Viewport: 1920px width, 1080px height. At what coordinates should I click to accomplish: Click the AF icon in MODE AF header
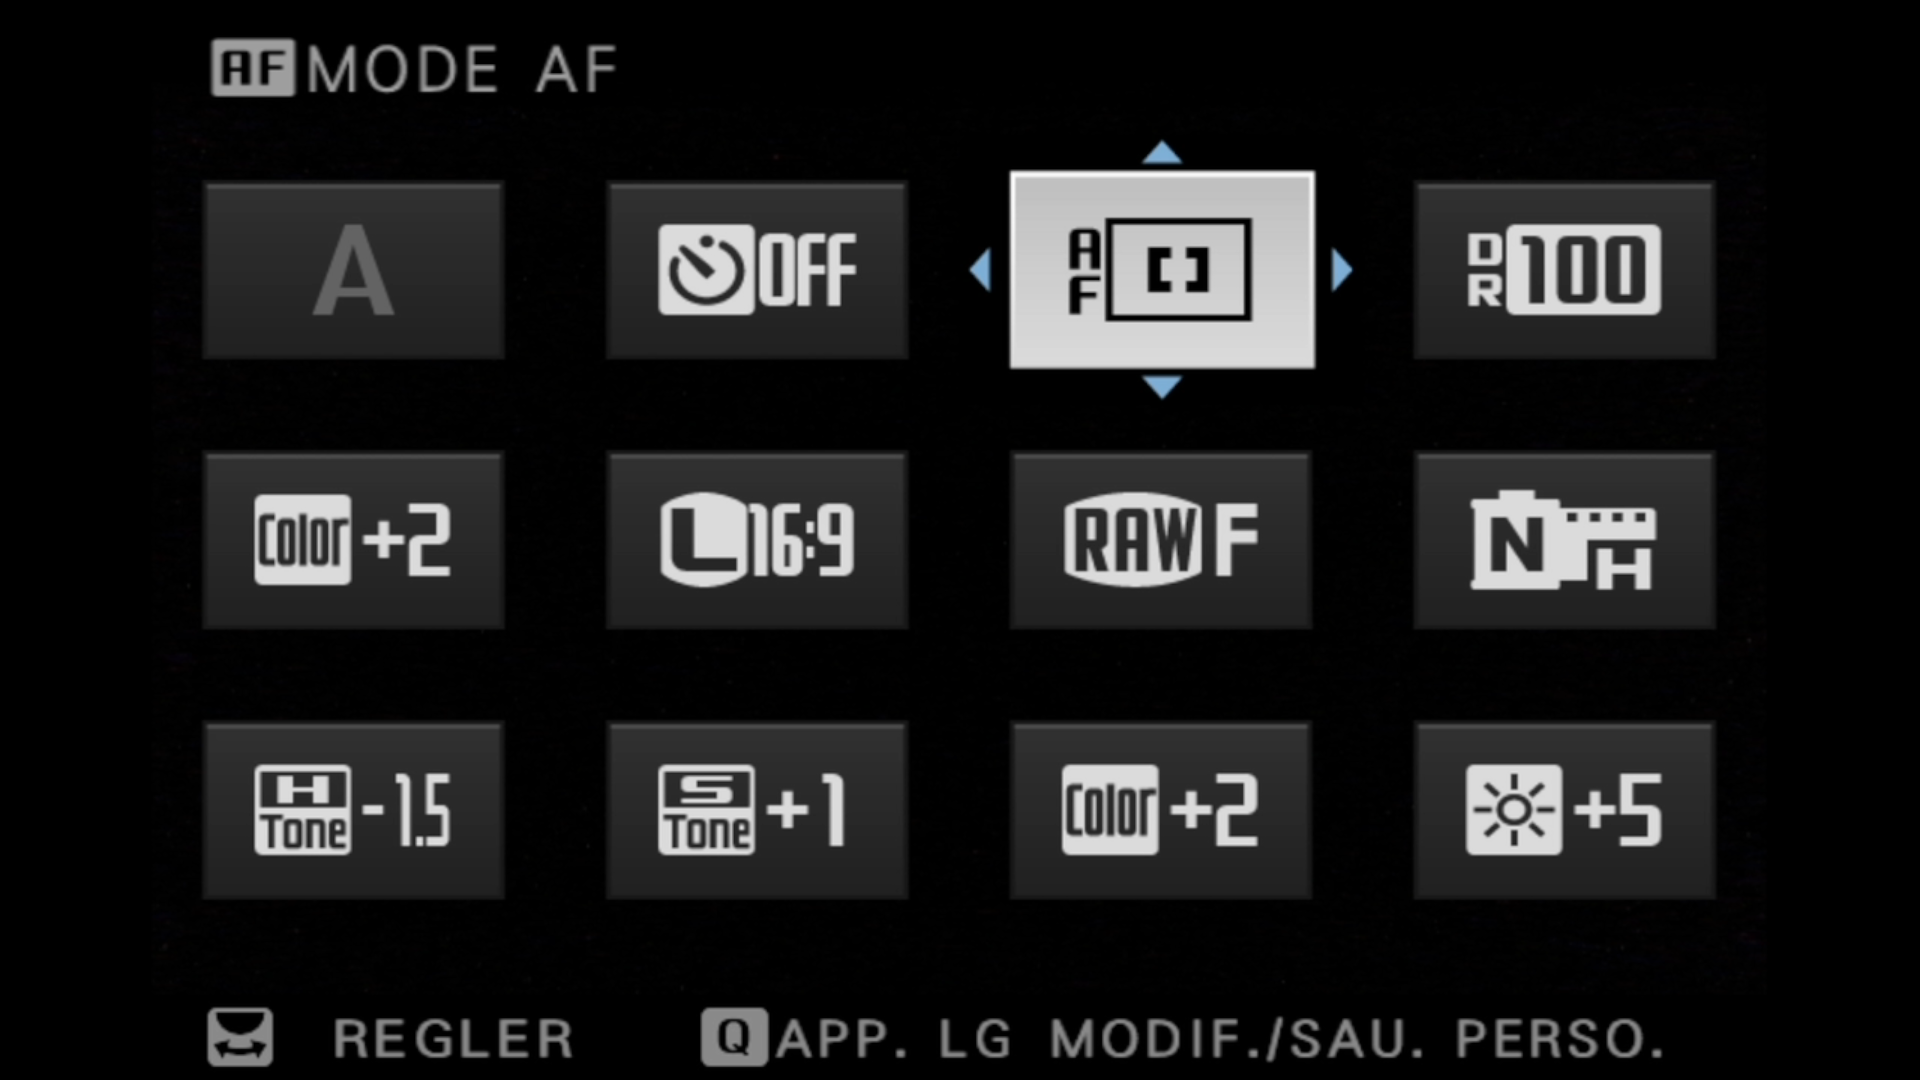253,68
